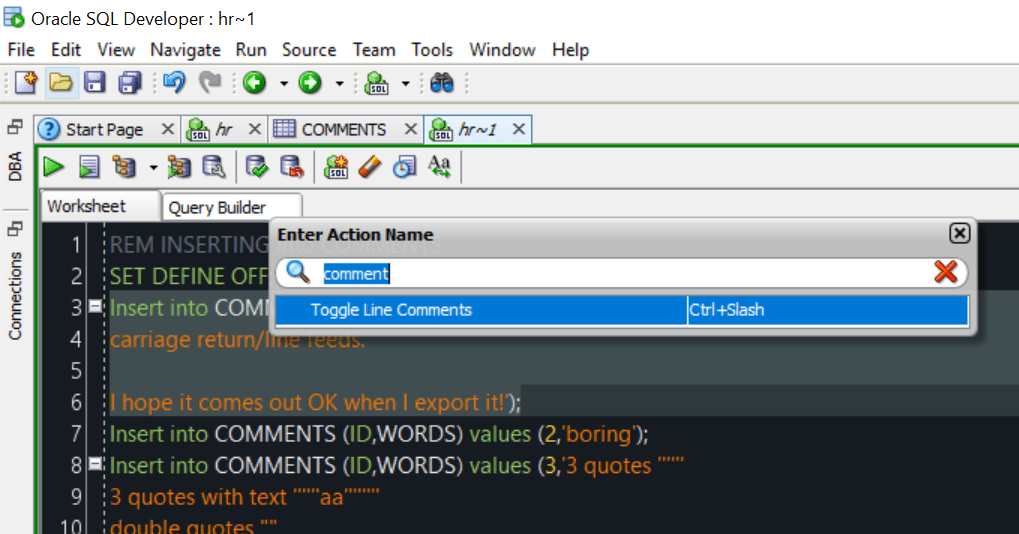This screenshot has width=1019, height=534.
Task: Open the View menu
Action: point(116,50)
